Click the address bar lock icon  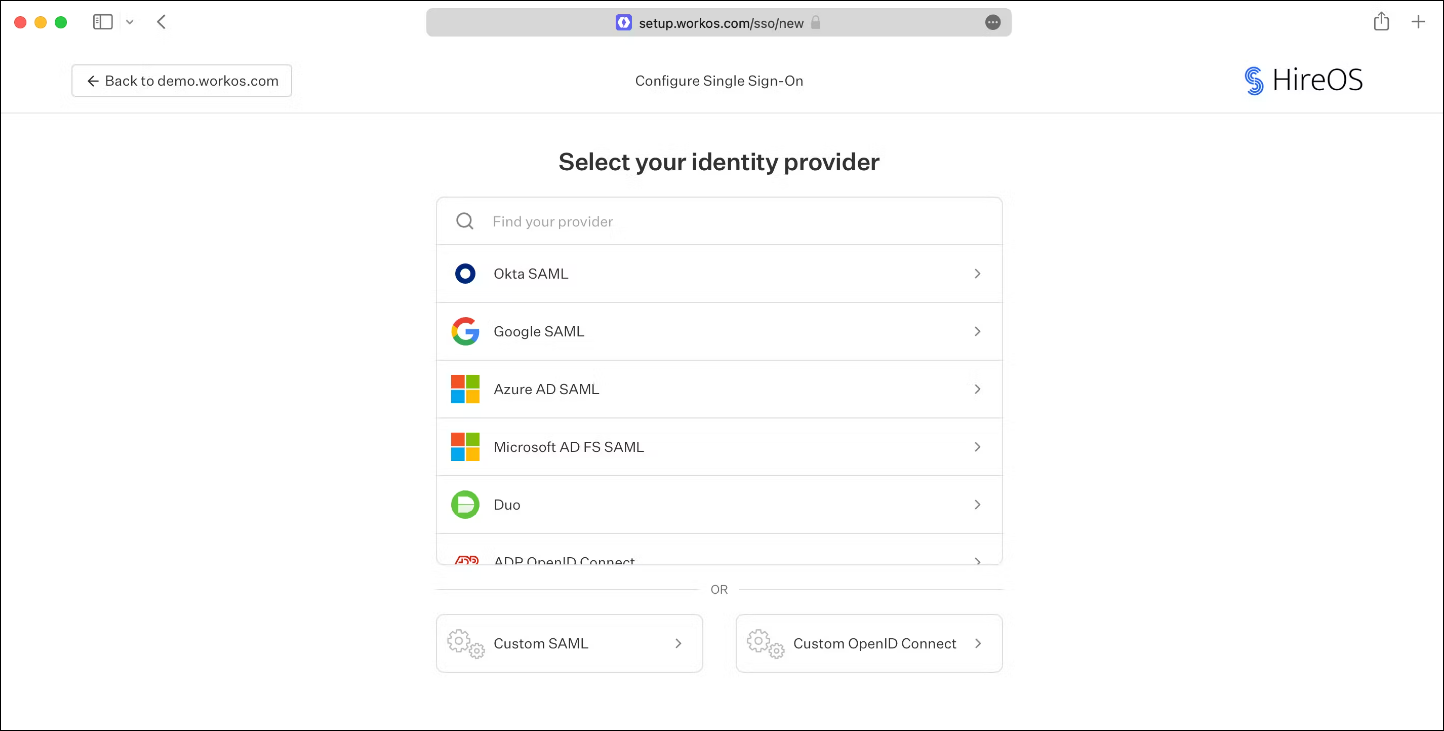[x=815, y=22]
